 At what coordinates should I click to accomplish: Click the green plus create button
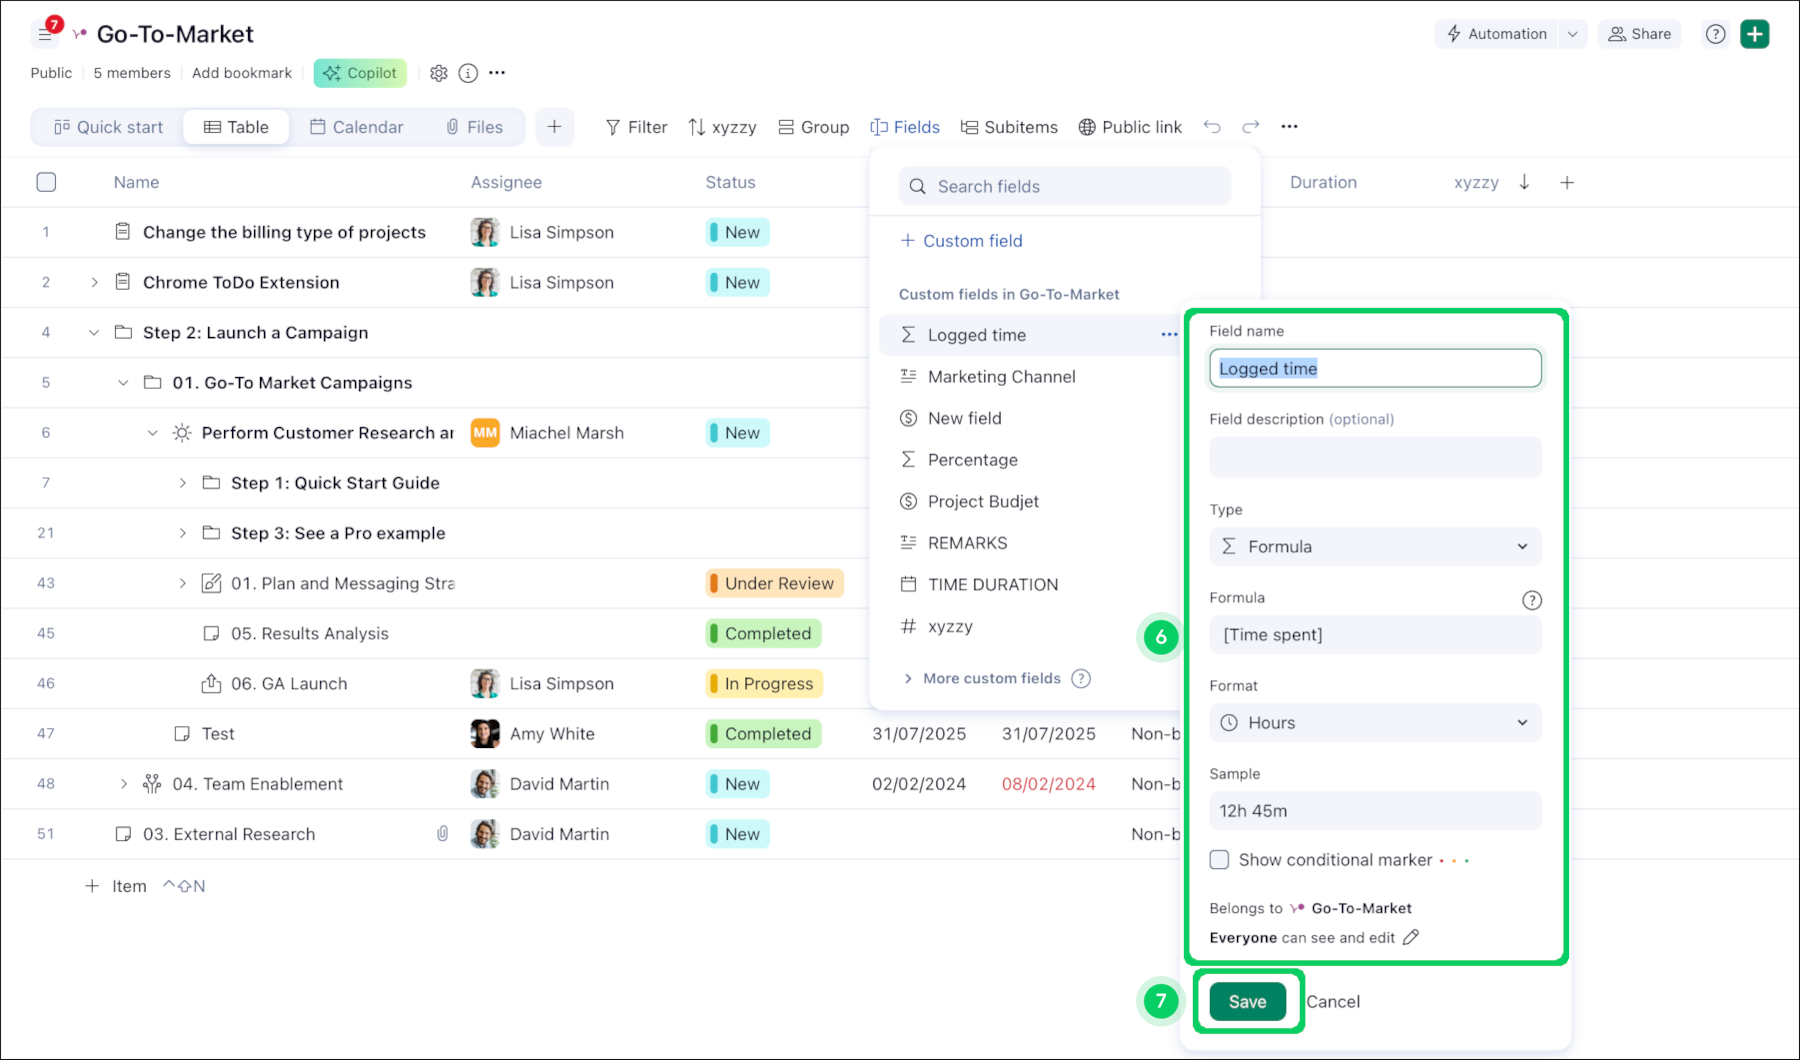point(1755,34)
